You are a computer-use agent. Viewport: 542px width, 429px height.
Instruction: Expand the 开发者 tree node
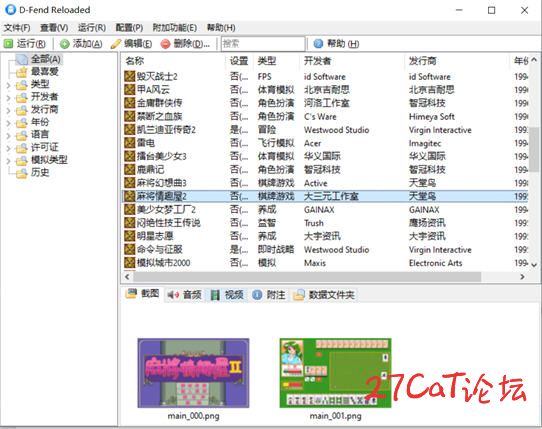point(9,97)
